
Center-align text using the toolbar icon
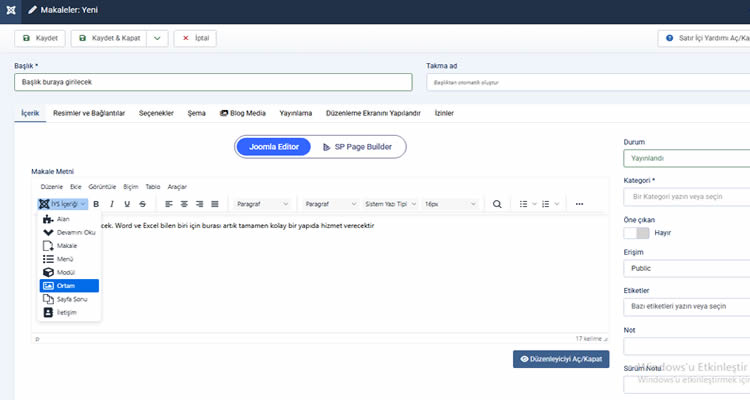(185, 204)
